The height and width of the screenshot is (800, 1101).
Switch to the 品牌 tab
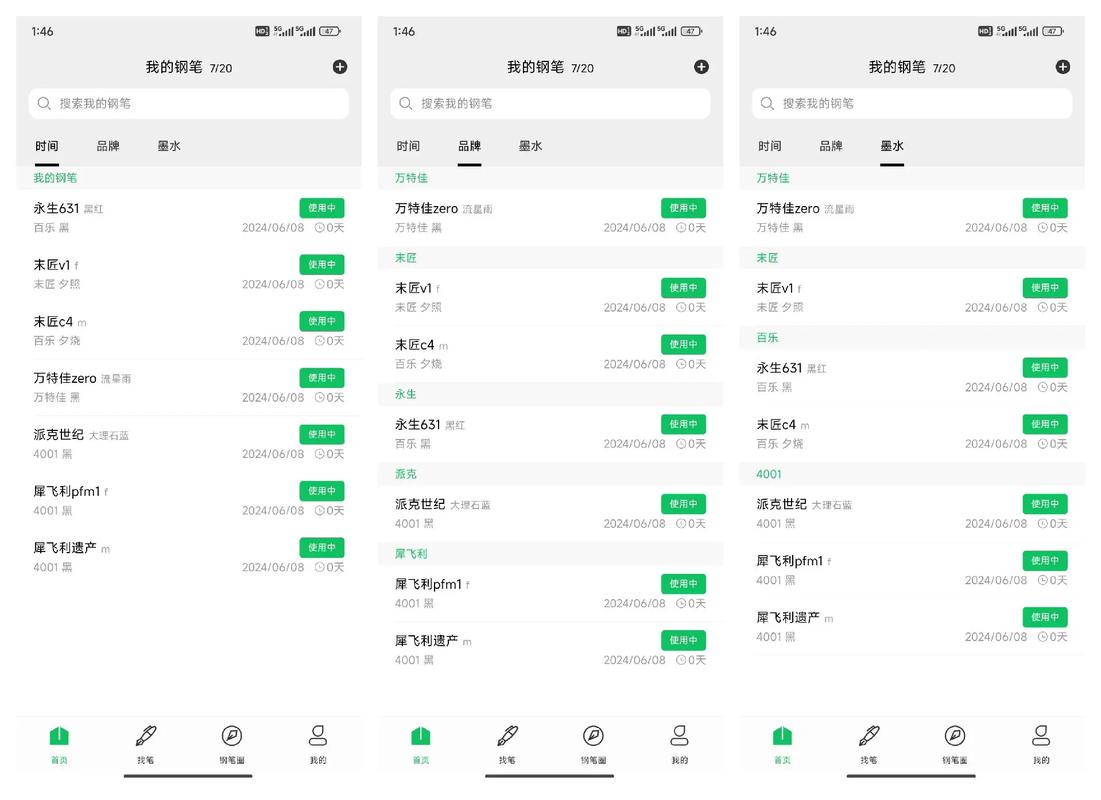pos(469,145)
